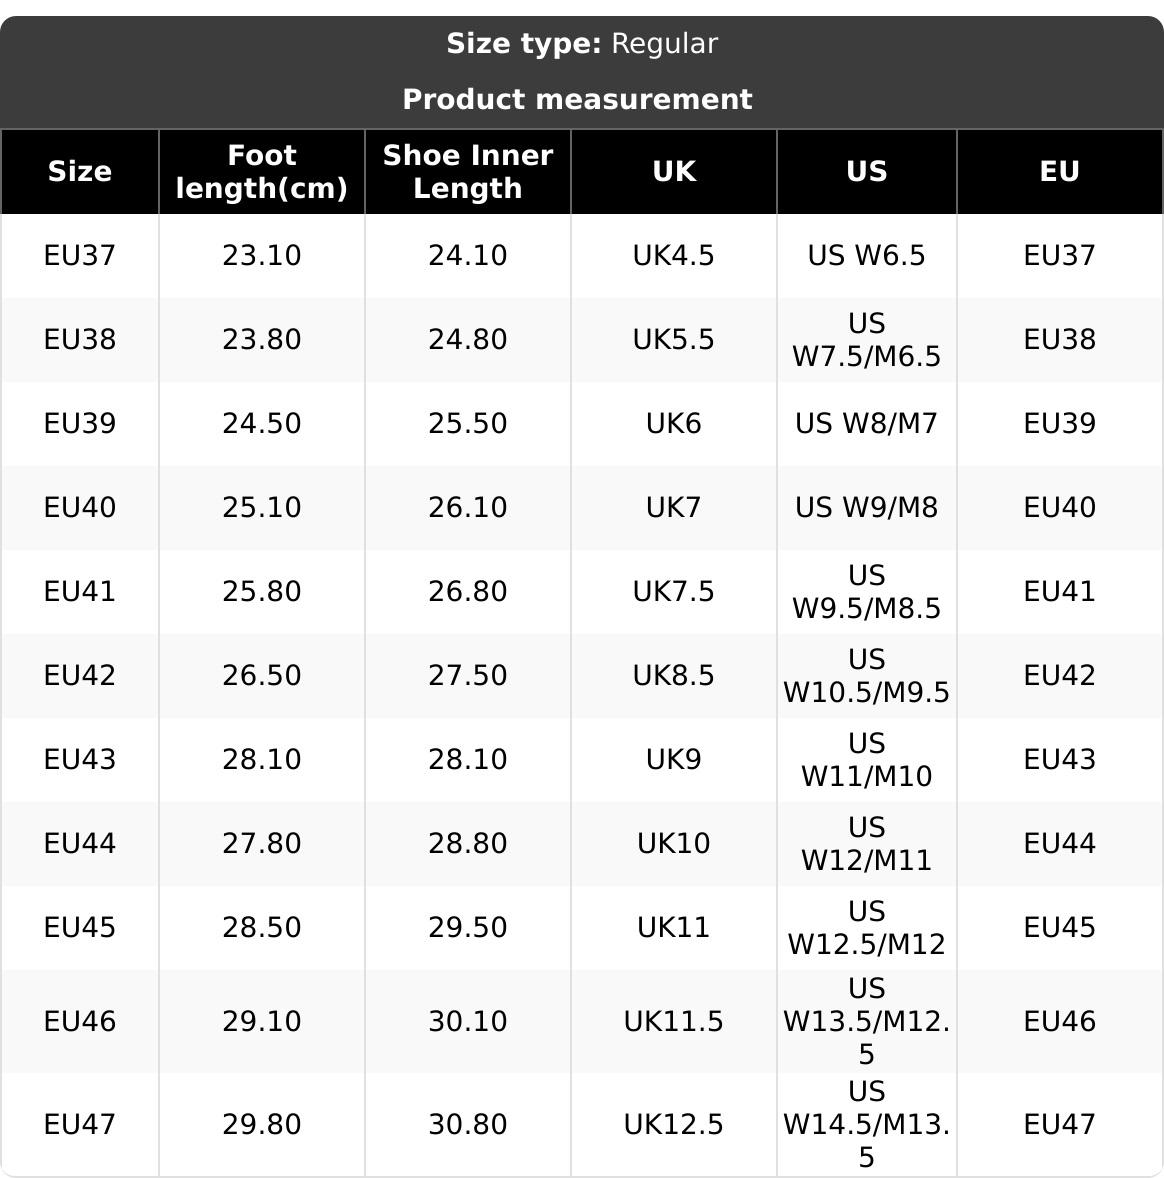Choose the 27.50 inner length value
Viewport: 1164px width, 1178px height.
[468, 676]
